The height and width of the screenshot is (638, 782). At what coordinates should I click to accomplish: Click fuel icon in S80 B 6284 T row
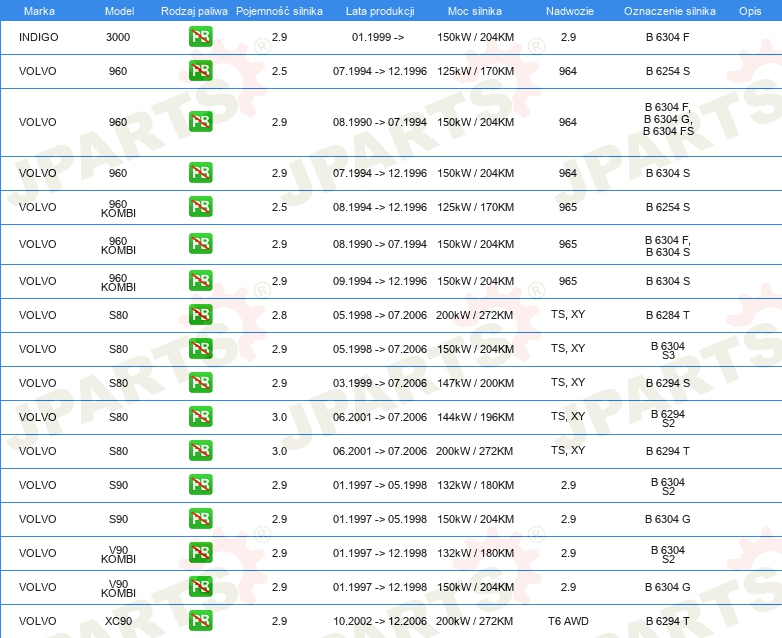click(x=200, y=314)
